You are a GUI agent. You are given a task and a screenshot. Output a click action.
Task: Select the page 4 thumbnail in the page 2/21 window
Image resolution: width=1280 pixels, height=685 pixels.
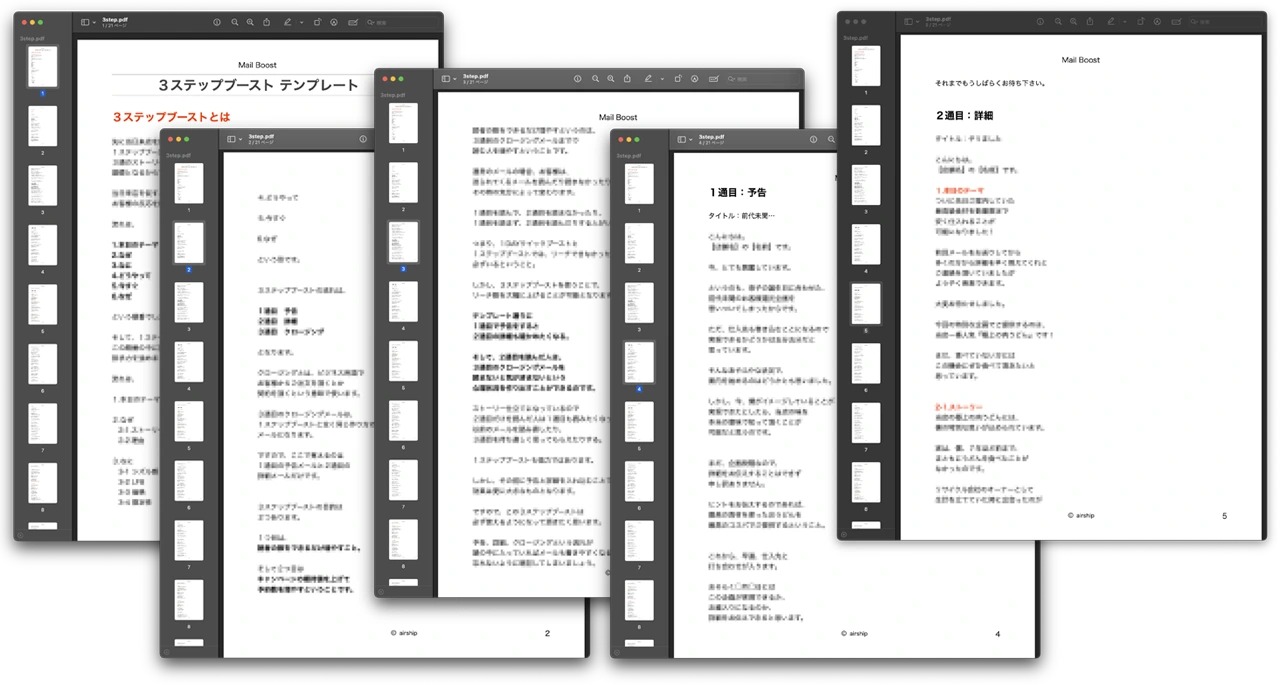point(189,362)
